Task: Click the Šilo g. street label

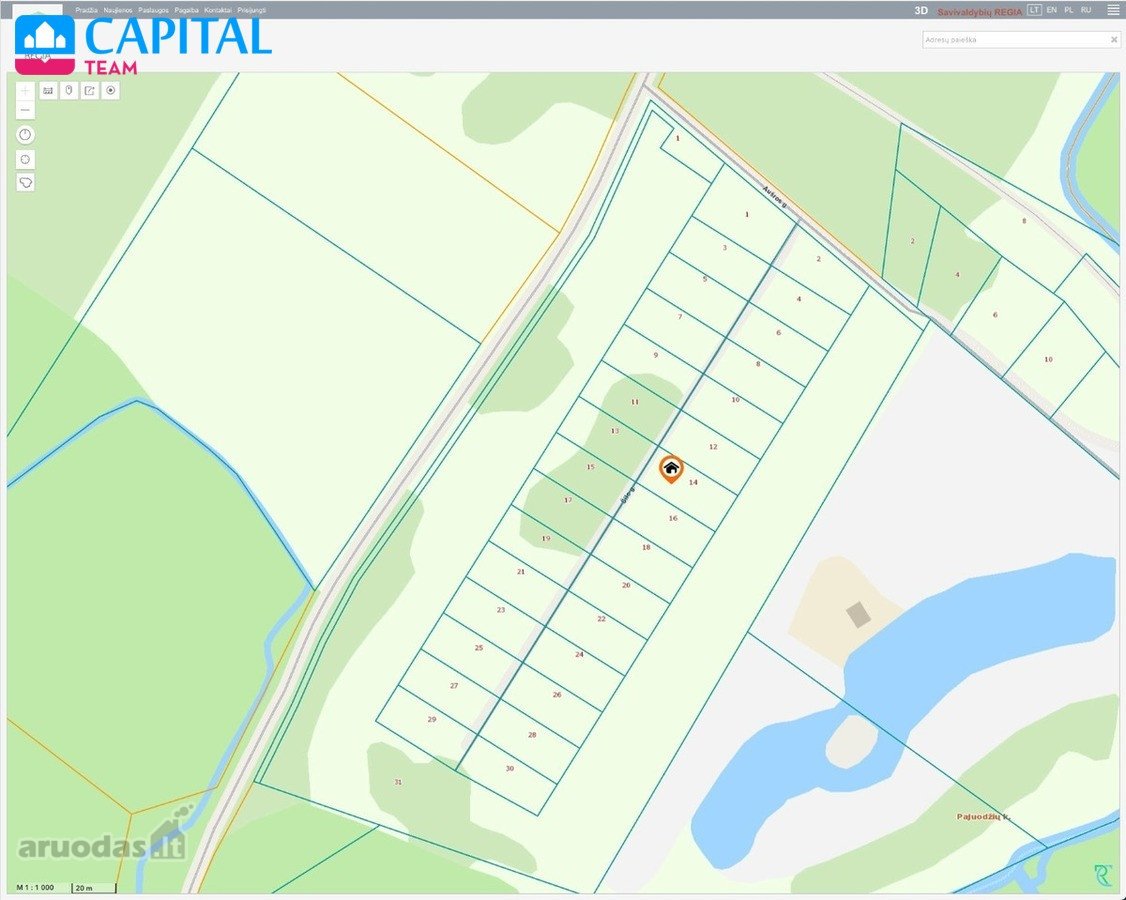Action: 627,495
